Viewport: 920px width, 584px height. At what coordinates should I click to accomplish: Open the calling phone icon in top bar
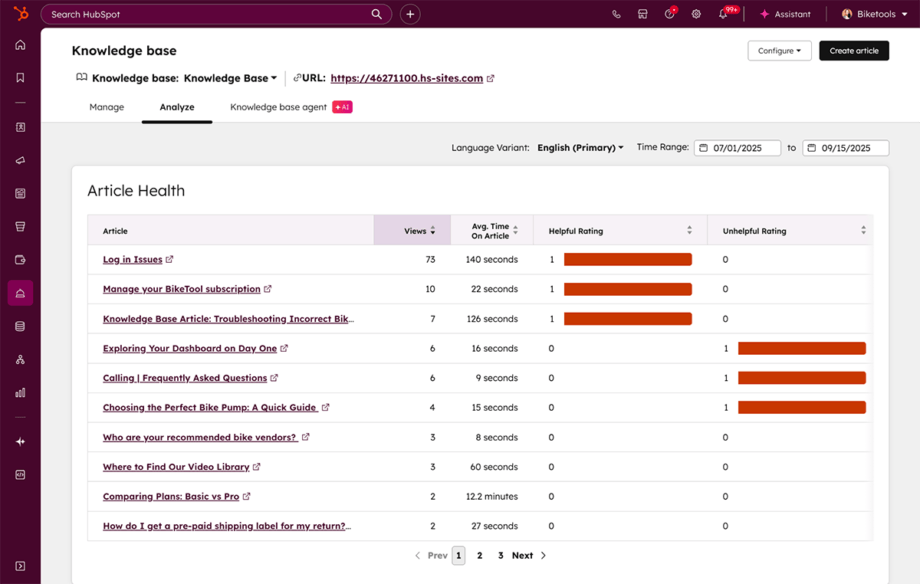point(617,14)
